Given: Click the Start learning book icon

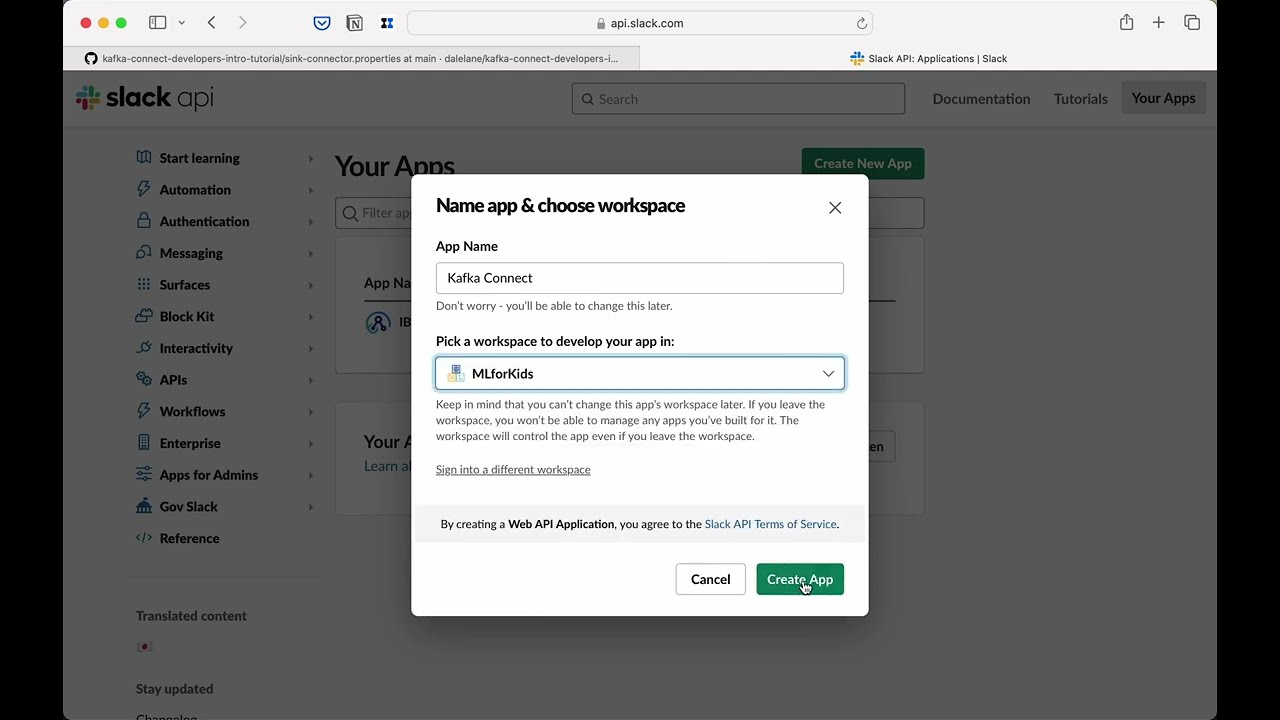Looking at the screenshot, I should [144, 157].
